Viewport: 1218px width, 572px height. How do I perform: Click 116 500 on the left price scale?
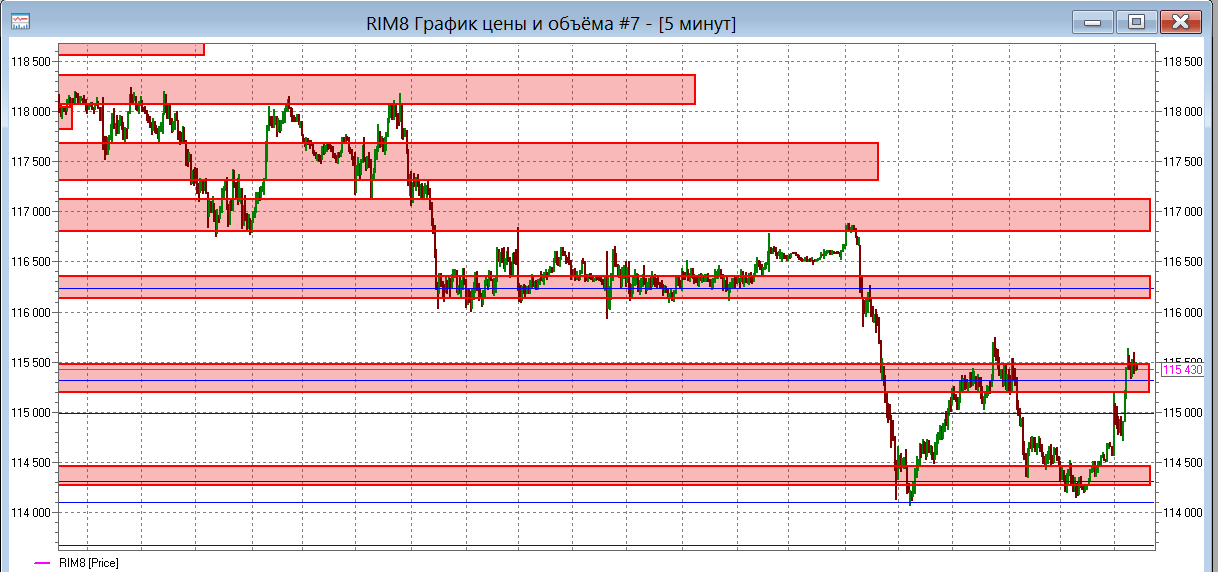(x=30, y=262)
